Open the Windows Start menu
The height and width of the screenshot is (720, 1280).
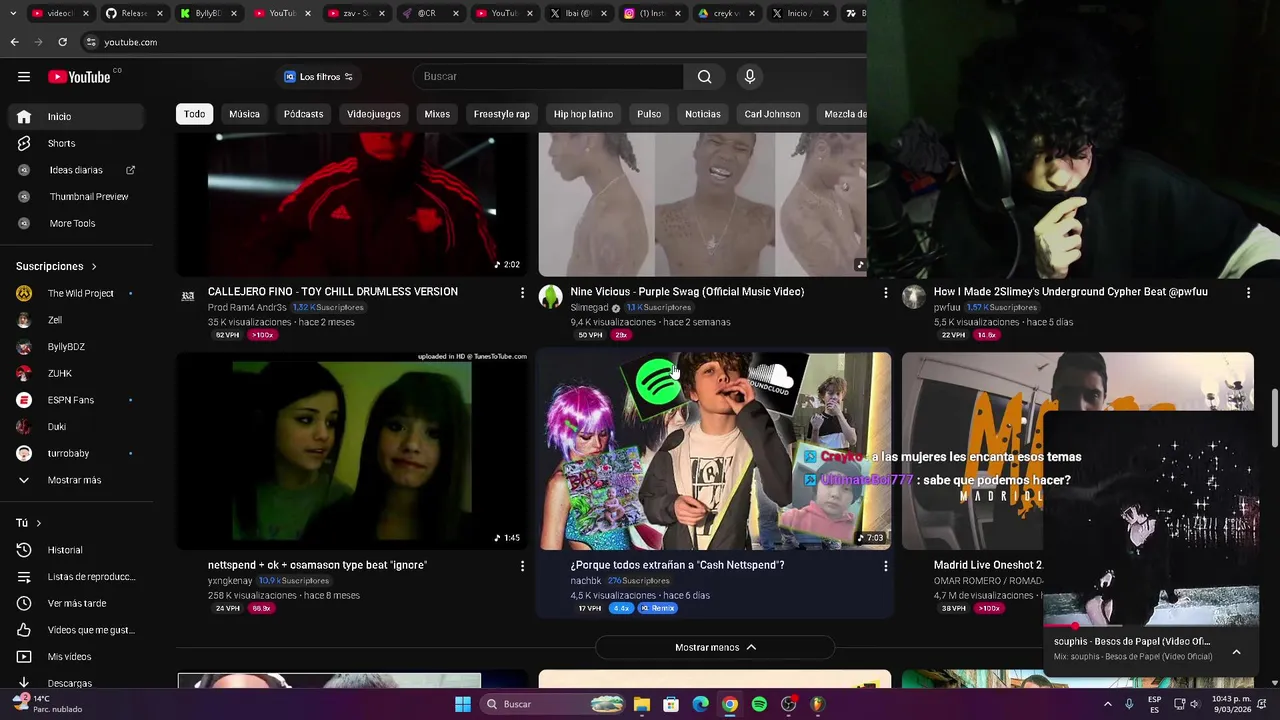(x=463, y=704)
